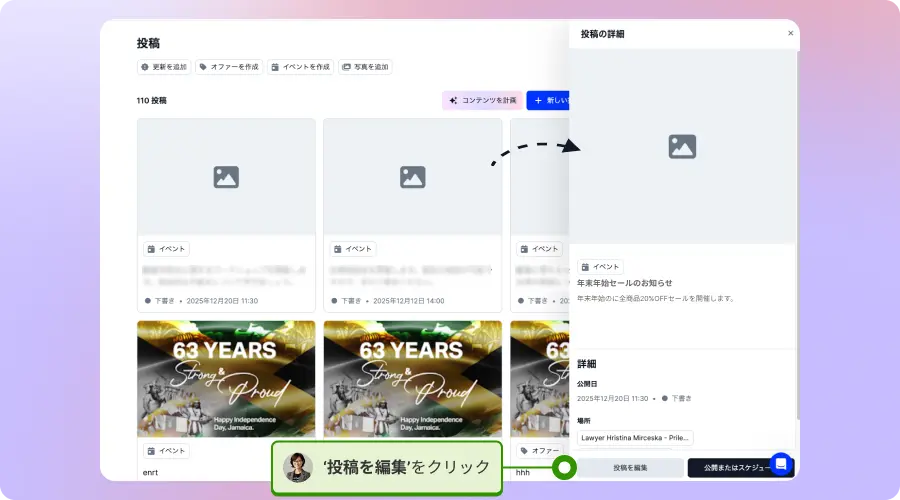This screenshot has width=900, height=500.
Task: Click the 投稿を編集 button
Action: point(630,468)
